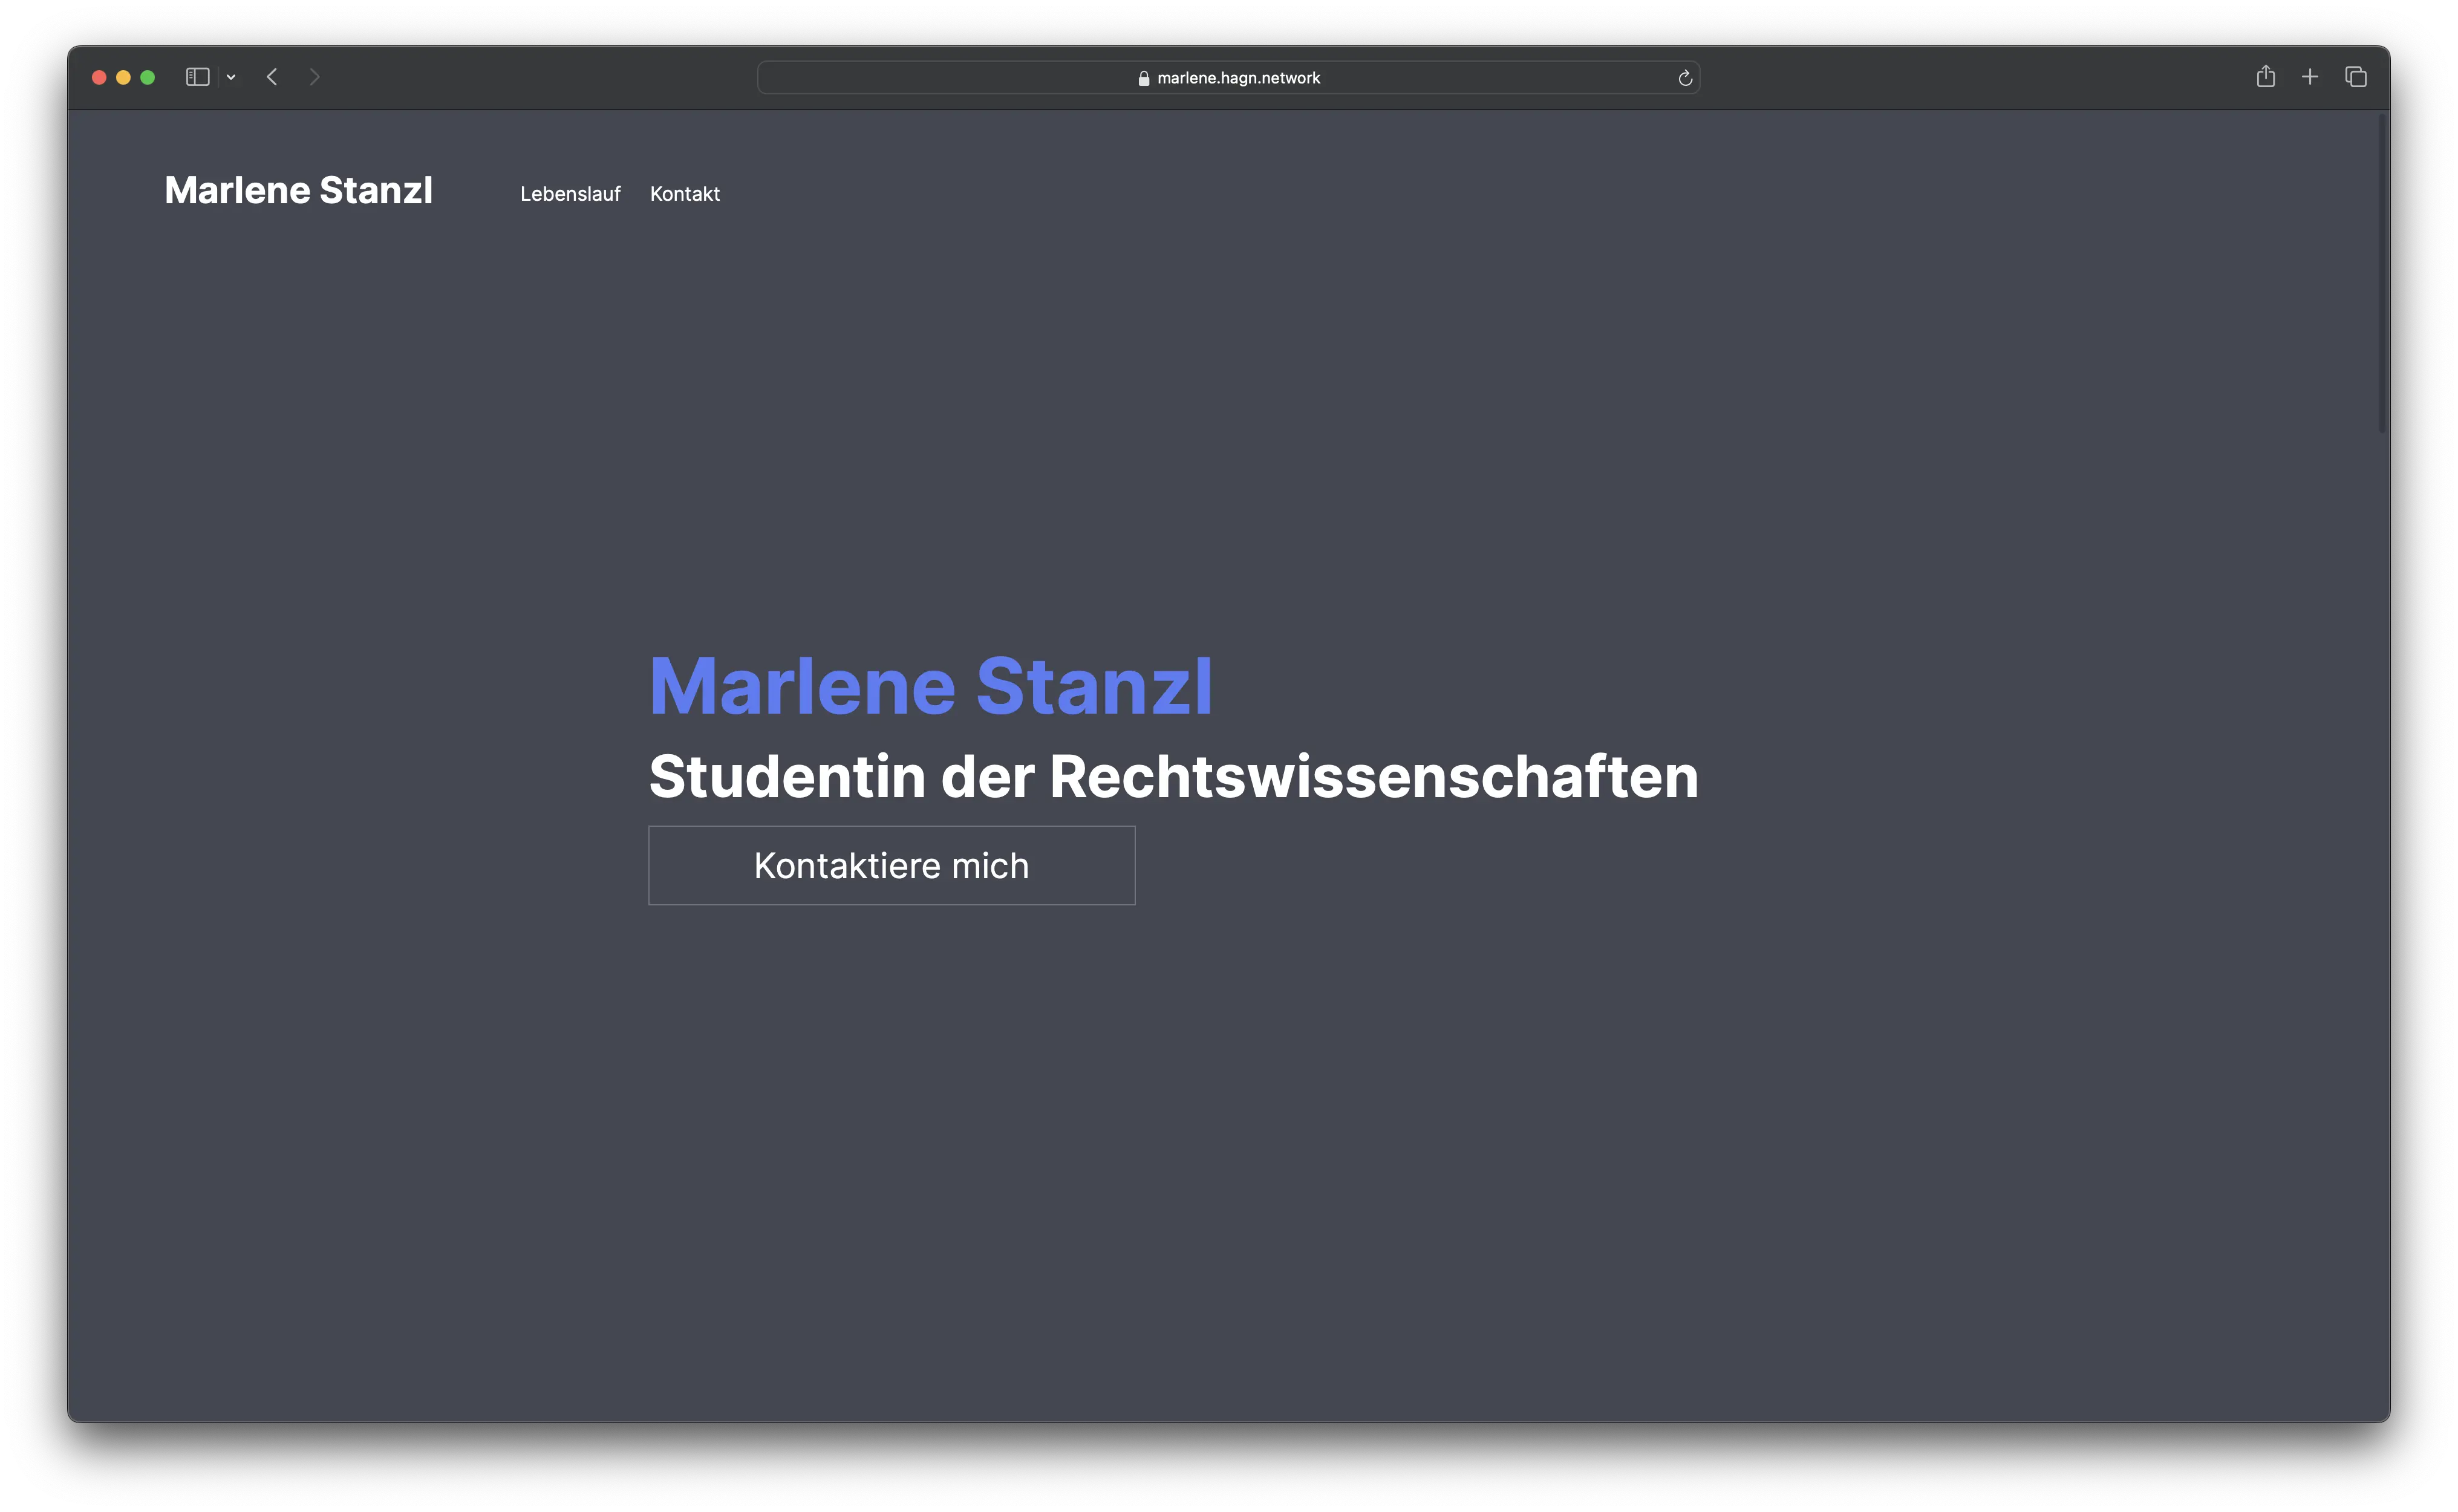
Task: Open the sidebar options dropdown chevron
Action: coord(231,77)
